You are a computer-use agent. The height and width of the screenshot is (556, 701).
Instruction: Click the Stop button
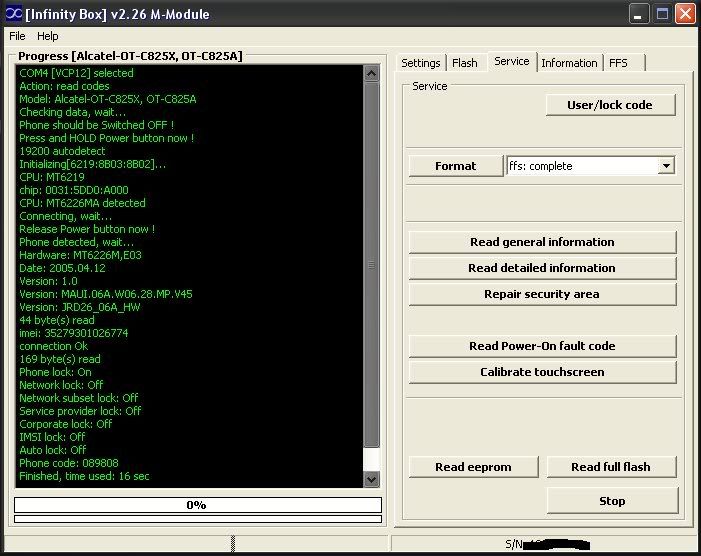coord(612,501)
